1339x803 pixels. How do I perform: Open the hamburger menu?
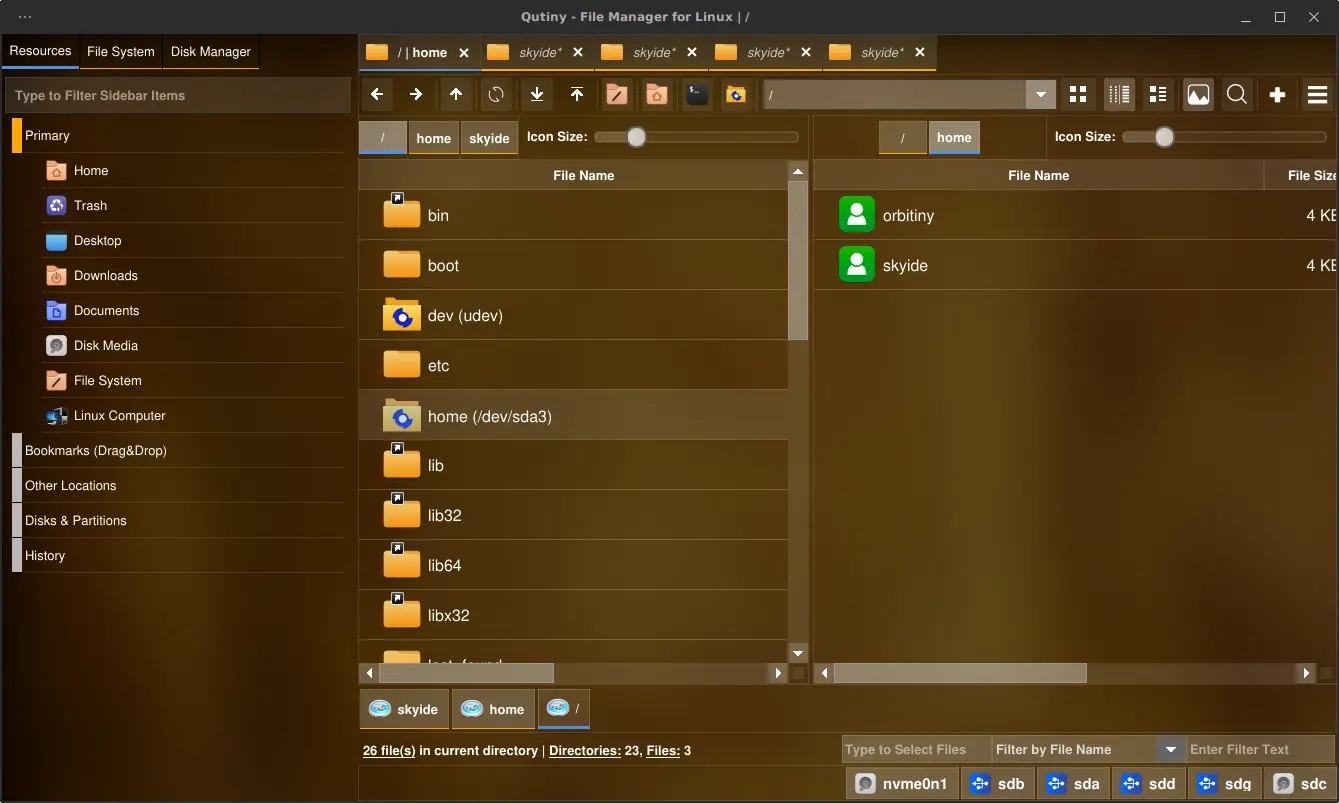1317,95
